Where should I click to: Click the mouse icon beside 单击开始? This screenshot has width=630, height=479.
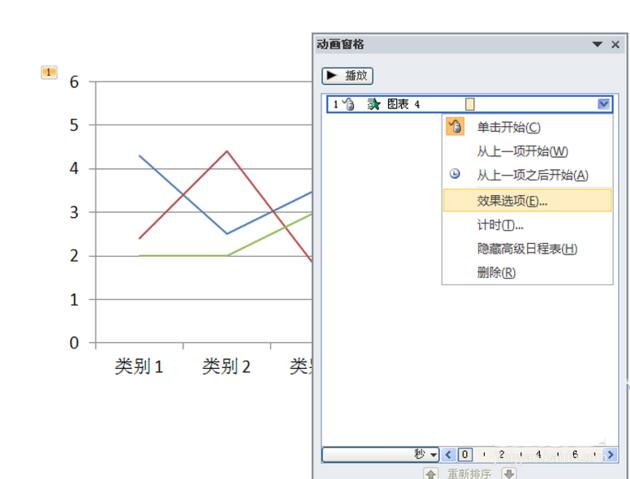pyautogui.click(x=455, y=127)
